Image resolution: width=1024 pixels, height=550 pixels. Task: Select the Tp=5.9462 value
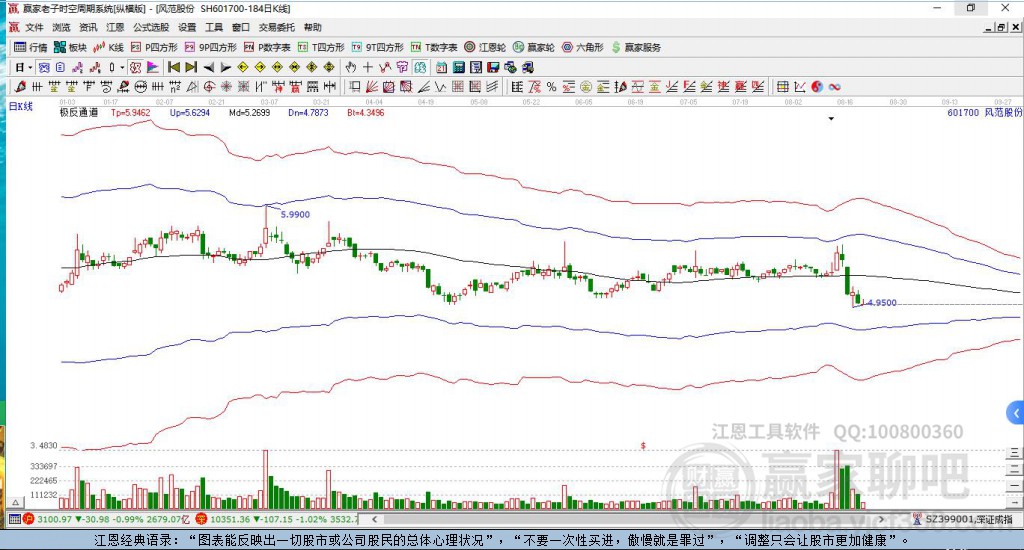coord(131,112)
